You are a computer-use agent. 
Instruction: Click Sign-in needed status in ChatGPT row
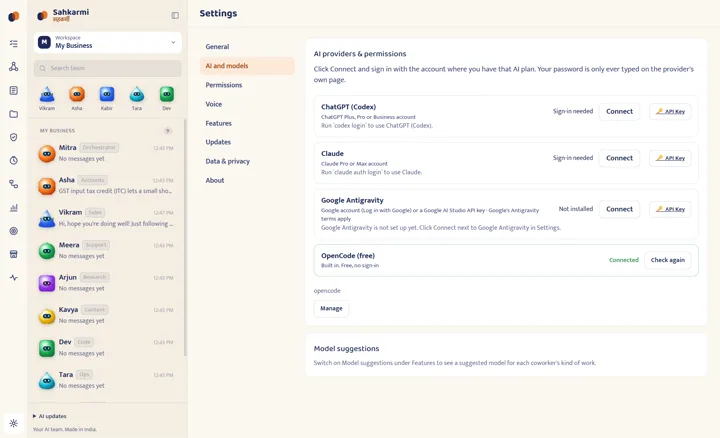573,111
